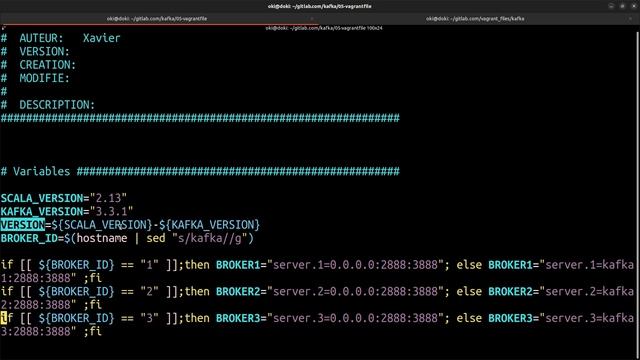Image resolution: width=640 pixels, height=360 pixels.
Task: Click the terminal size title '100x24'
Action: [x=375, y=28]
